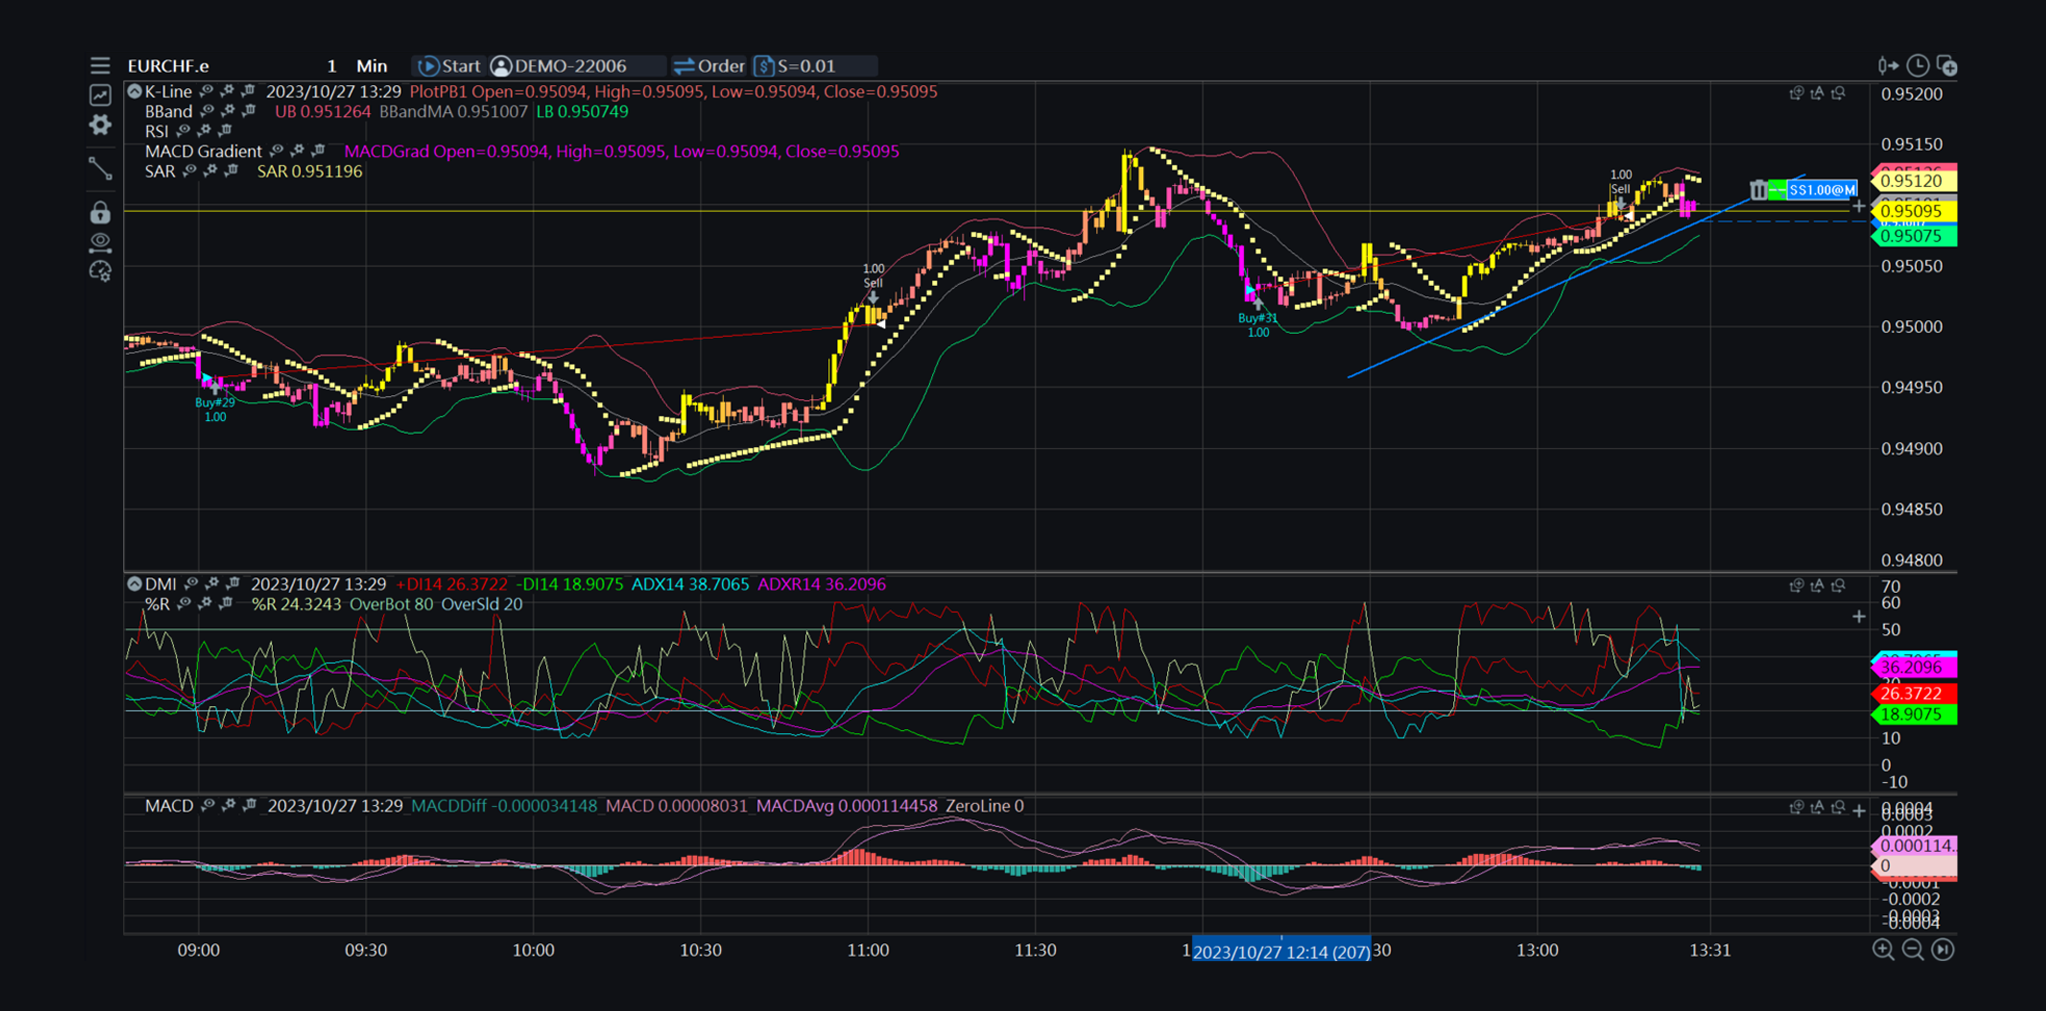
Task: Toggle SAR indicator visibility
Action: click(x=190, y=172)
